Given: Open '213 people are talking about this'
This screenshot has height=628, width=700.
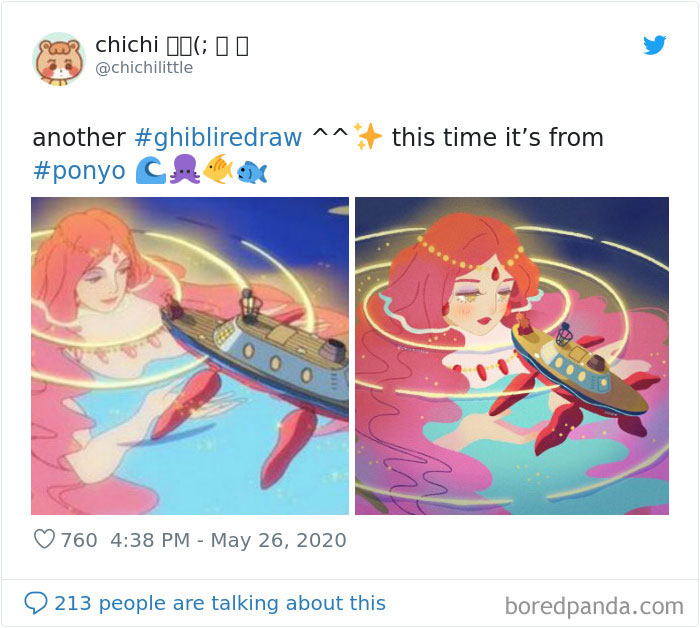Looking at the screenshot, I should tap(220, 603).
